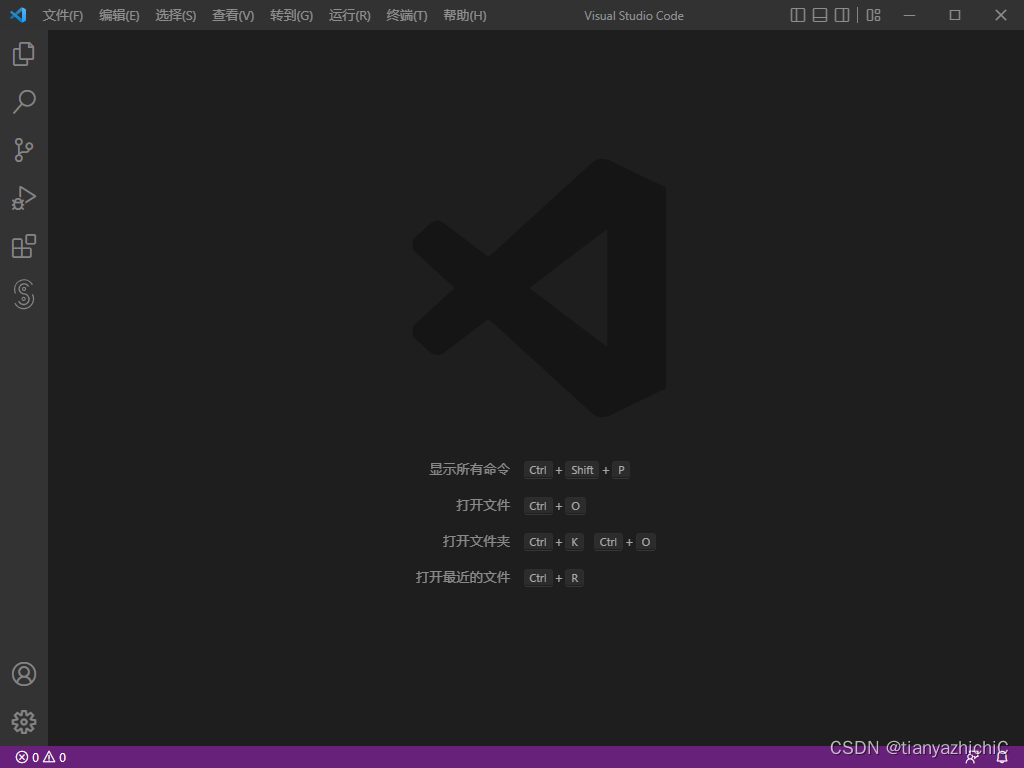This screenshot has height=768, width=1024.
Task: Open the 选择(S) menu
Action: tap(176, 15)
